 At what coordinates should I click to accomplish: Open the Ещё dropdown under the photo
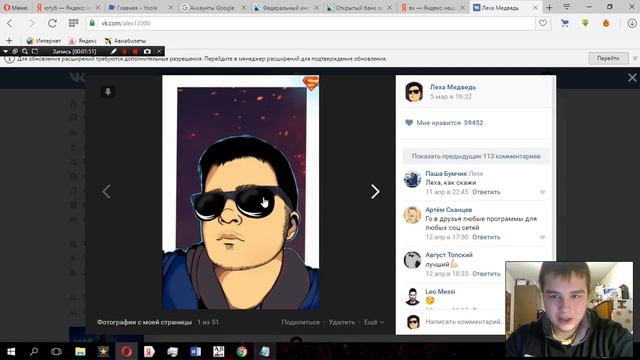(x=373, y=322)
